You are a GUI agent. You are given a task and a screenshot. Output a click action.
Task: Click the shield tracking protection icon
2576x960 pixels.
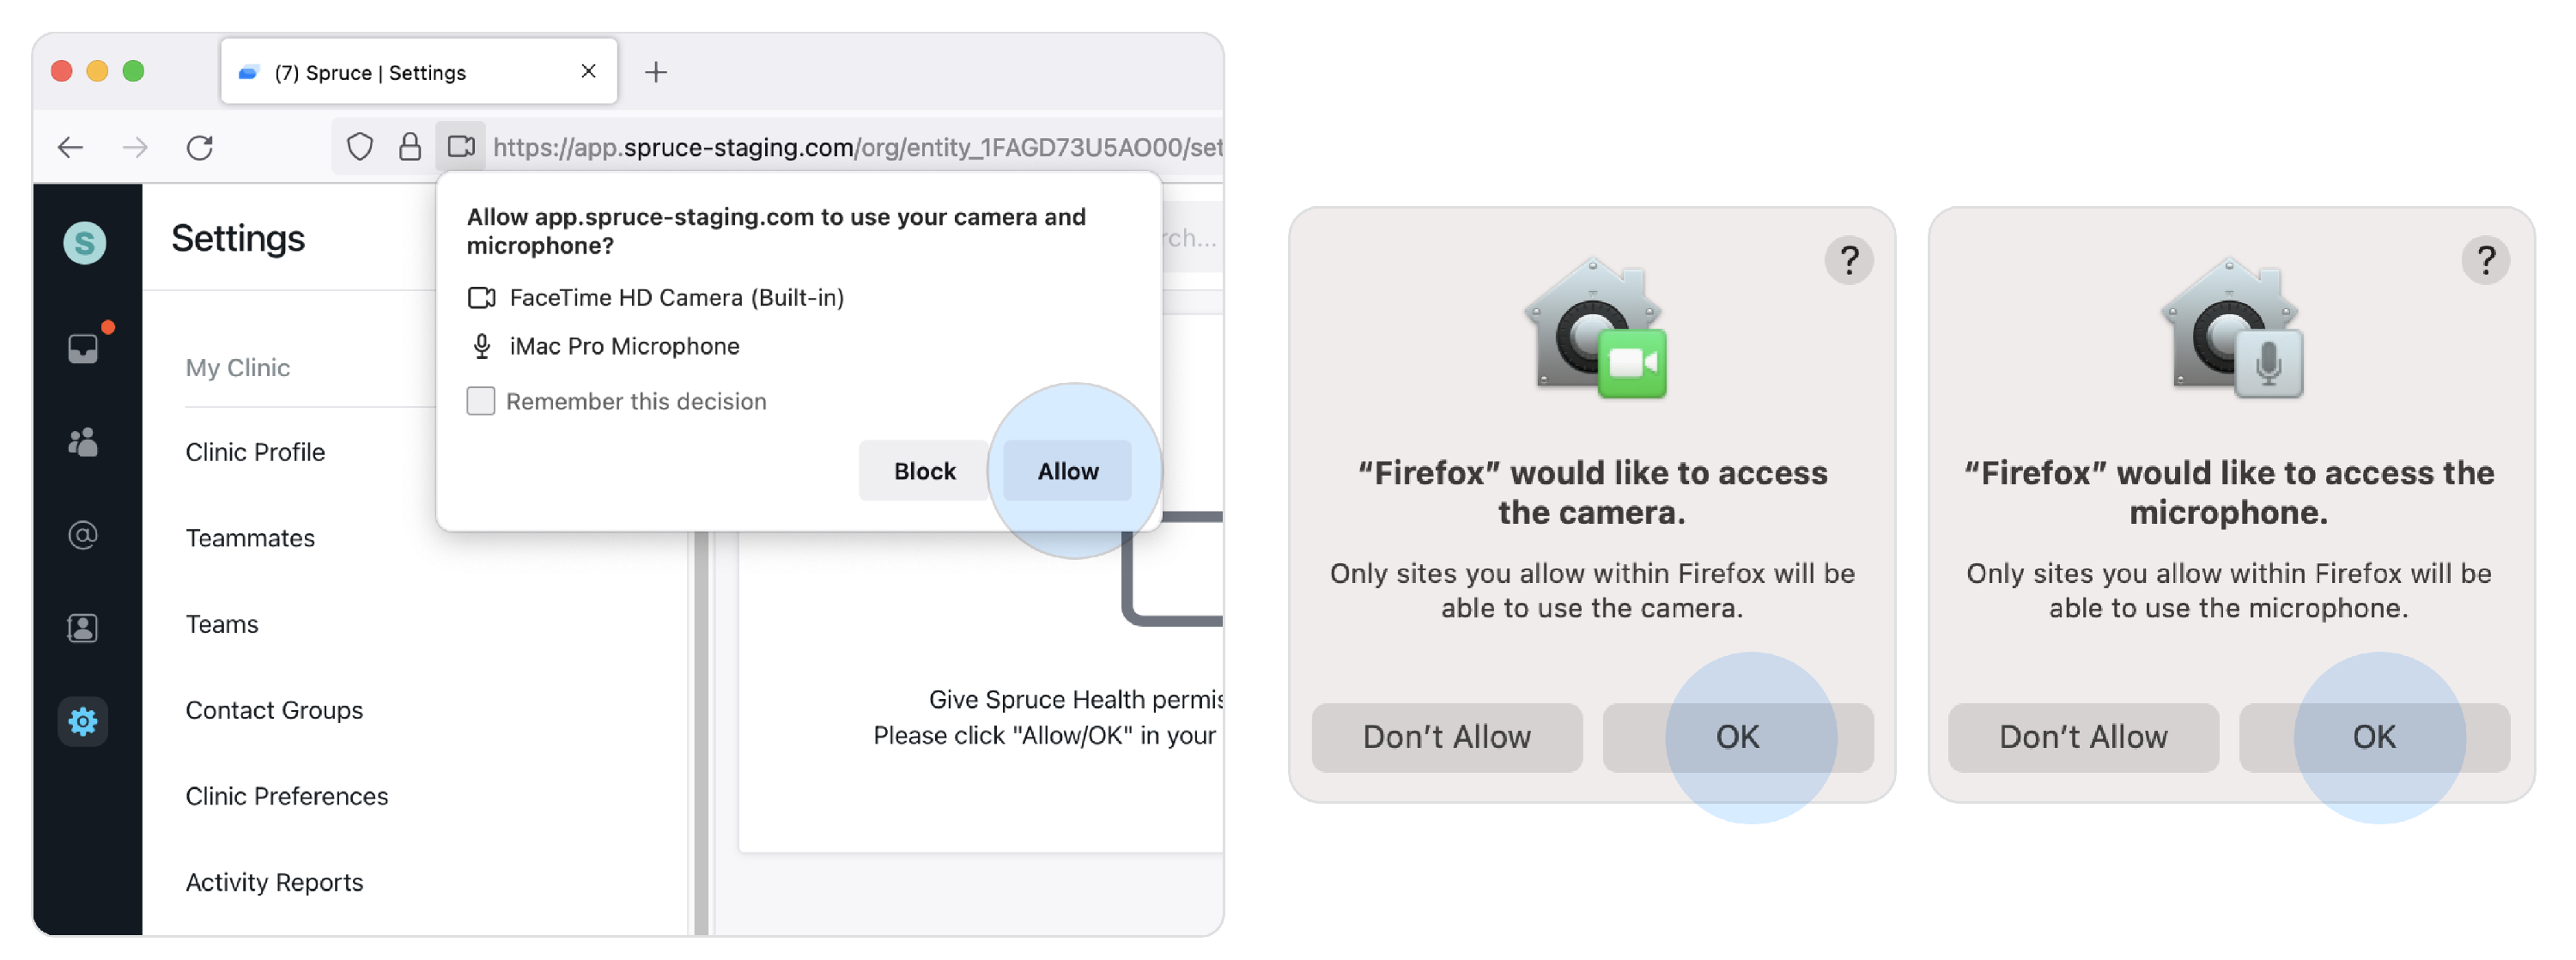tap(360, 147)
